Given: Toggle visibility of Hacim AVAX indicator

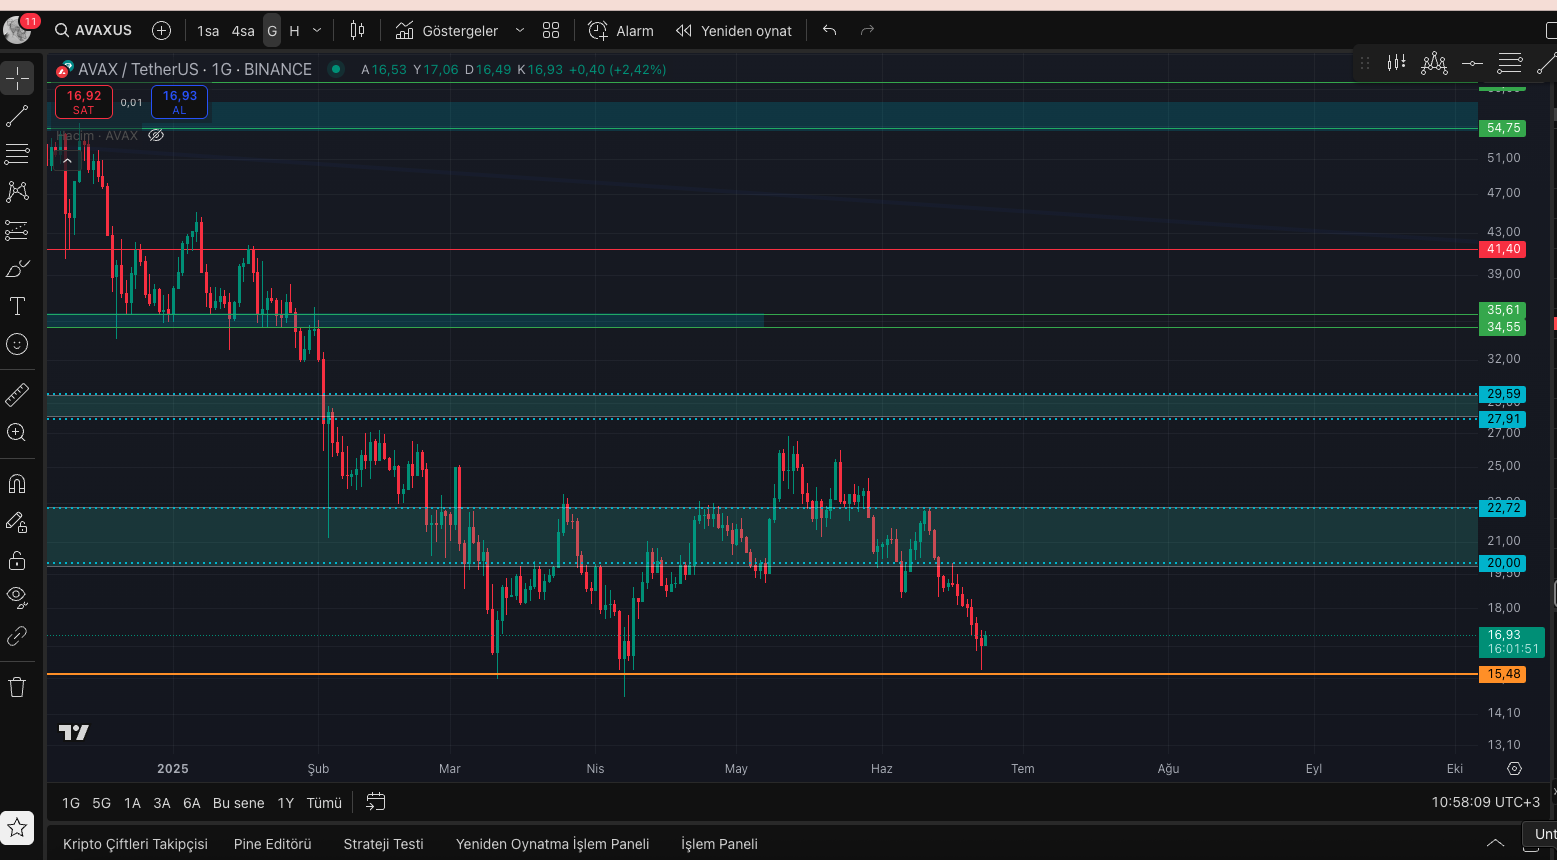Looking at the screenshot, I should pos(156,135).
